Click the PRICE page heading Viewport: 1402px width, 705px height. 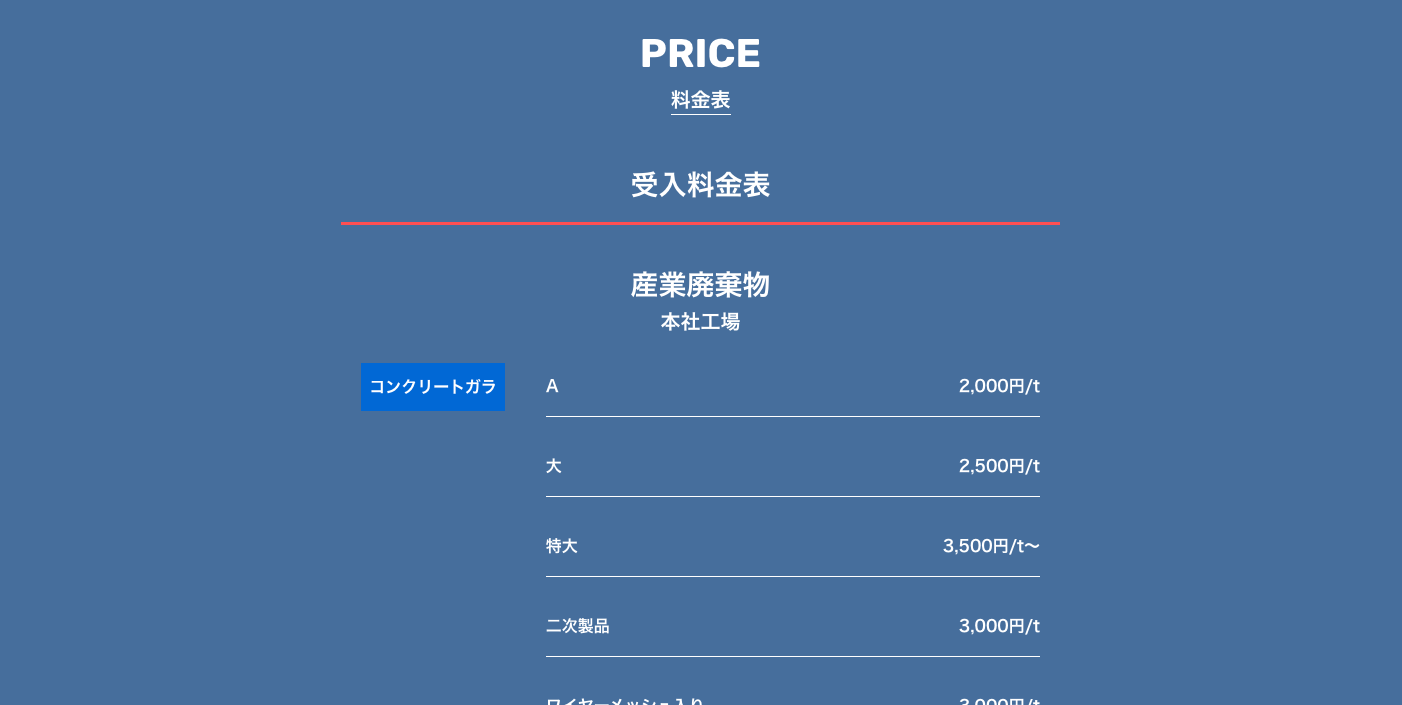pos(700,53)
